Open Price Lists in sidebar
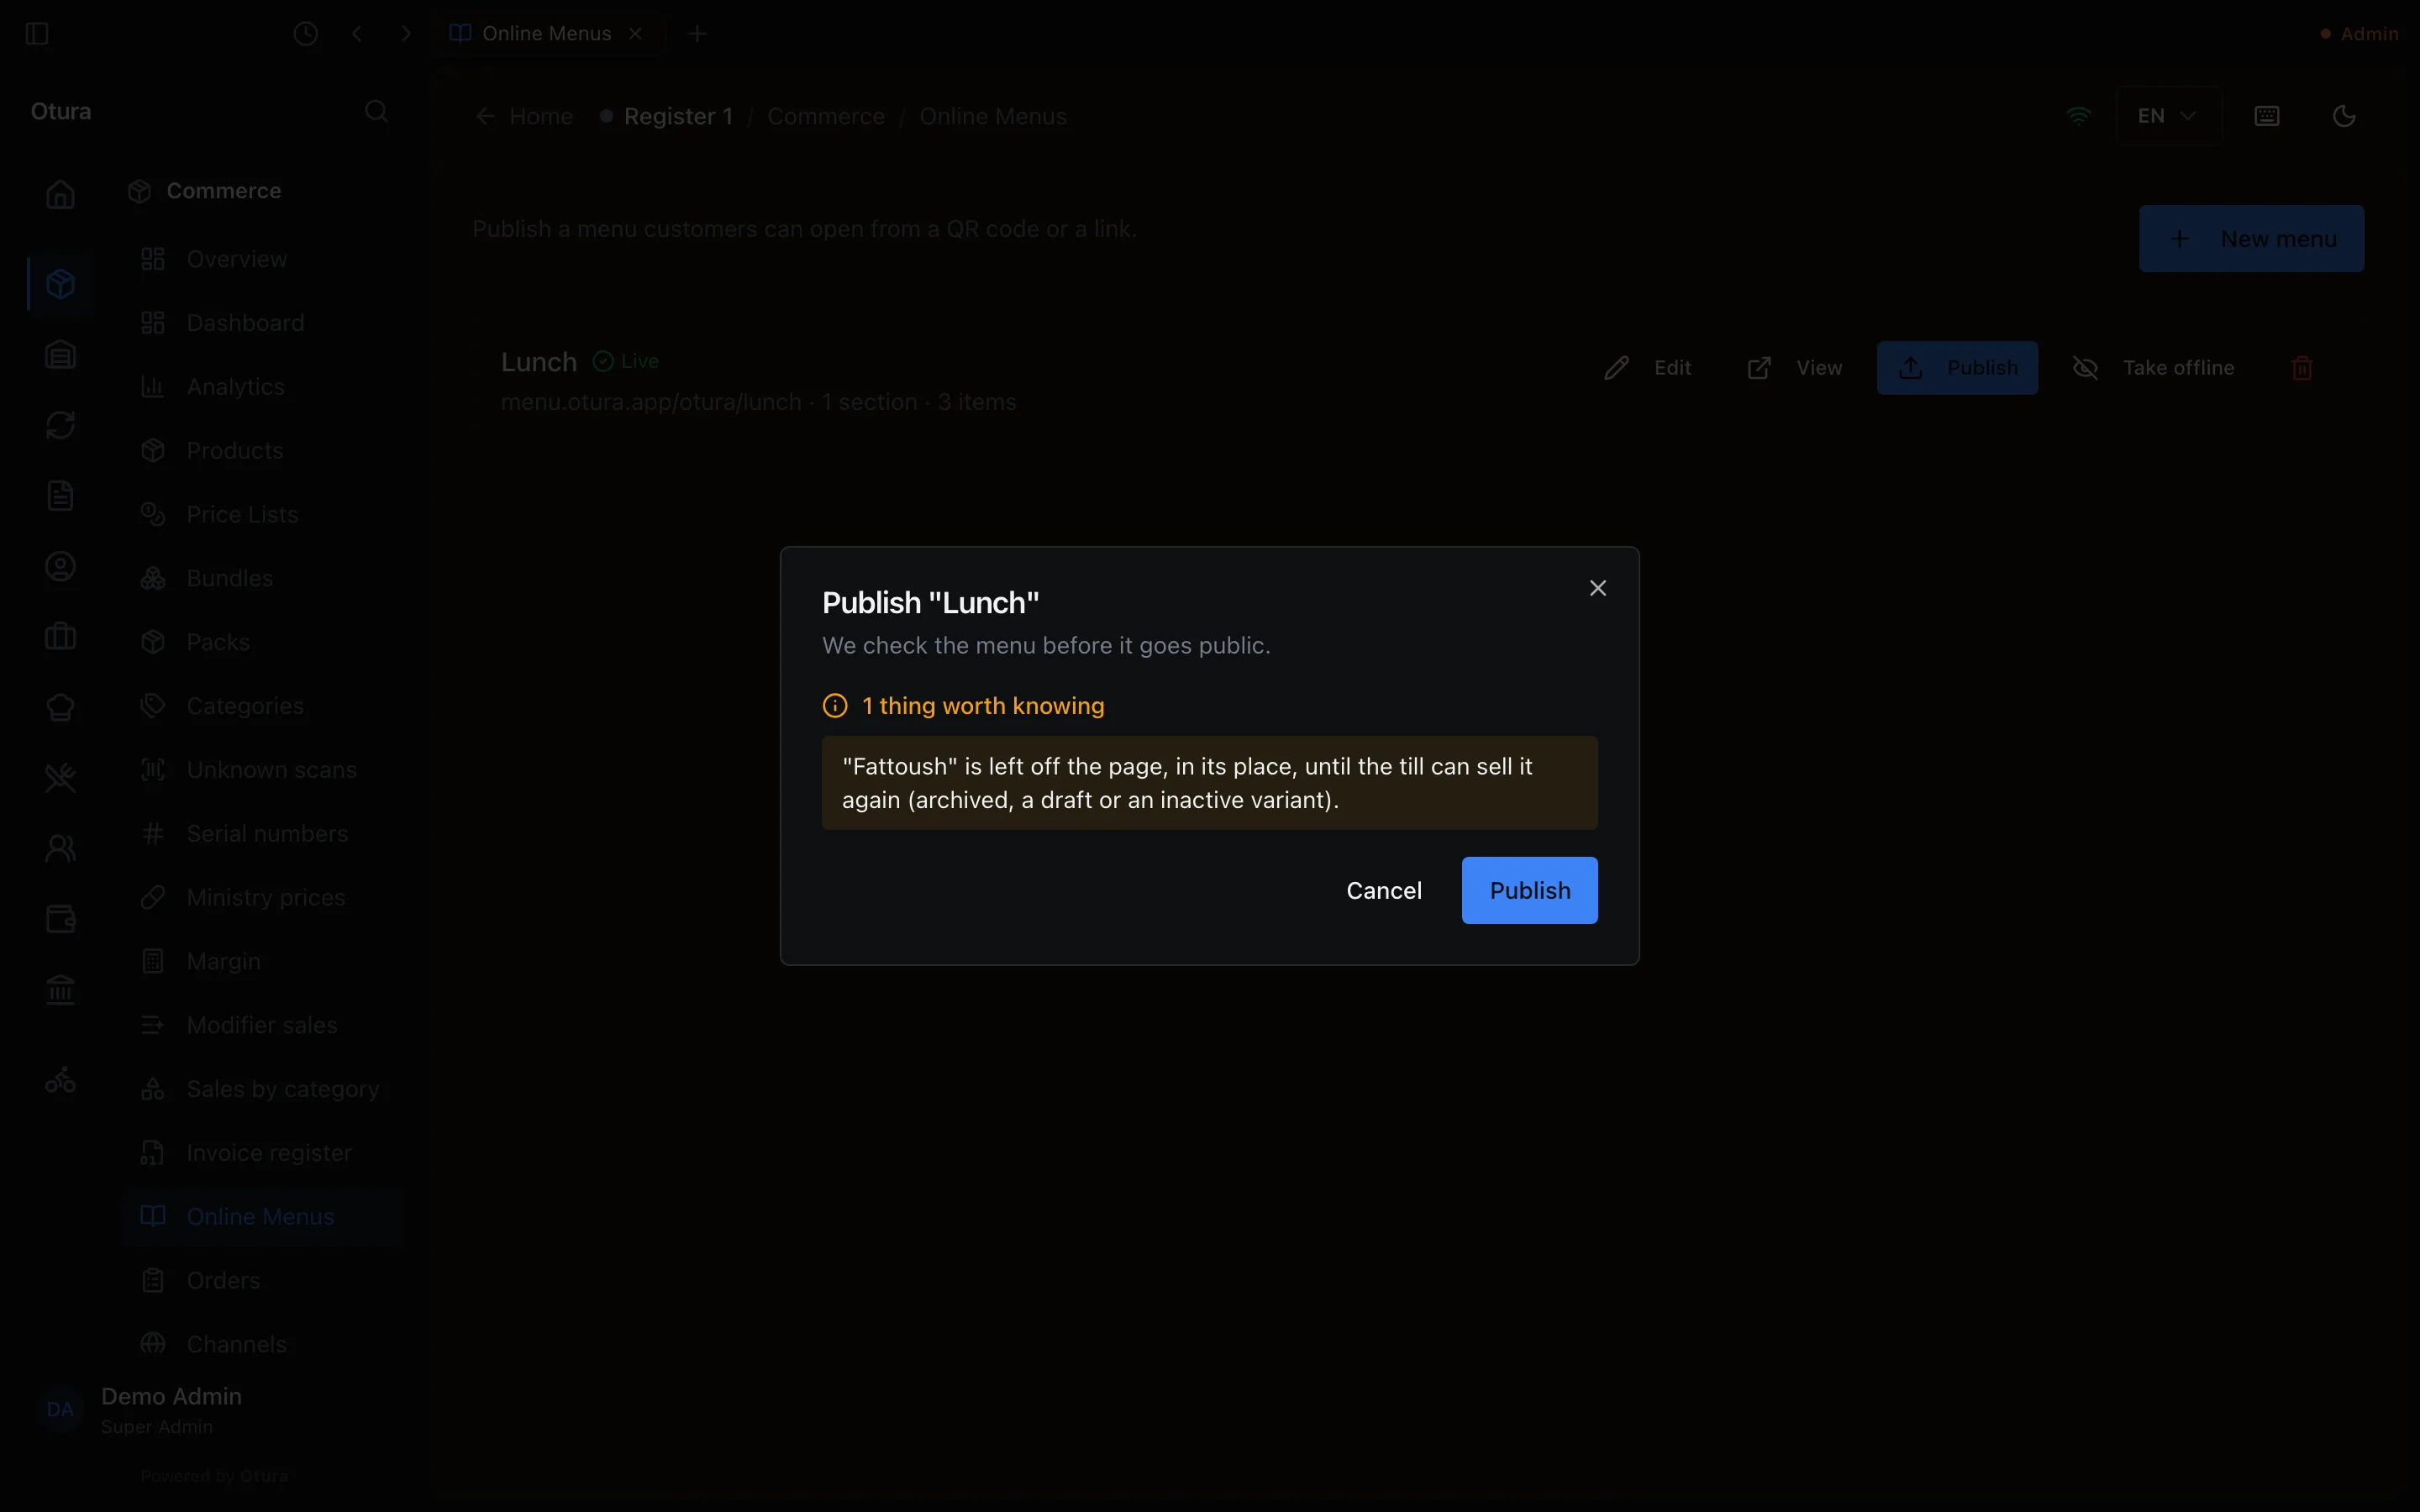Image resolution: width=2420 pixels, height=1512 pixels. (263, 515)
